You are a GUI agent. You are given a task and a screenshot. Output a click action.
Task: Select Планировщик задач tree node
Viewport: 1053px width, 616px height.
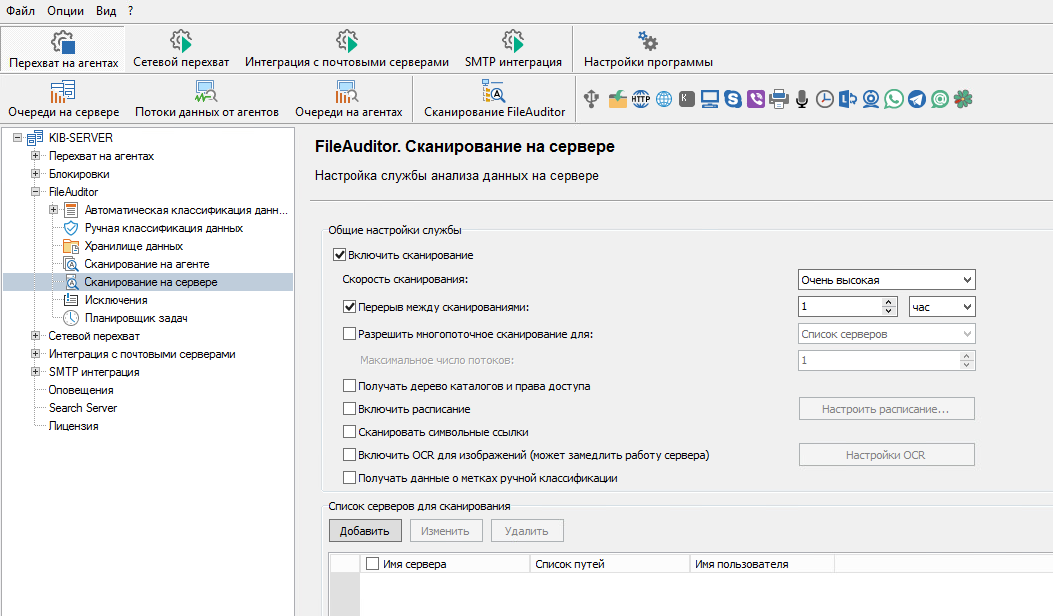coord(136,318)
